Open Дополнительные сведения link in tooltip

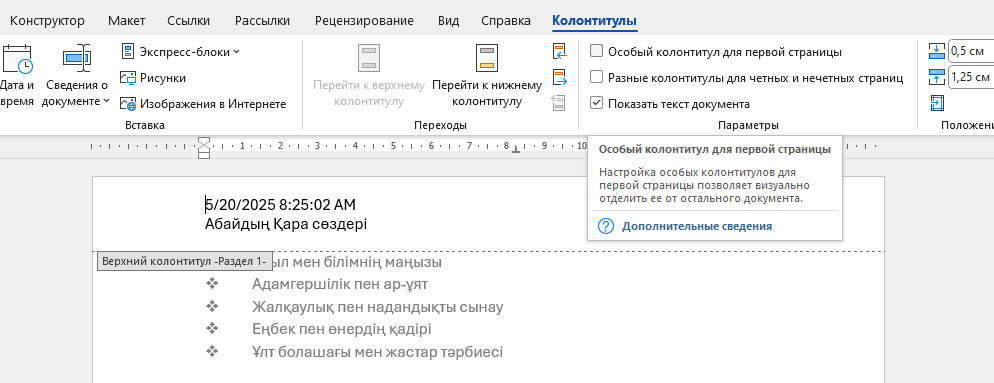click(x=697, y=226)
